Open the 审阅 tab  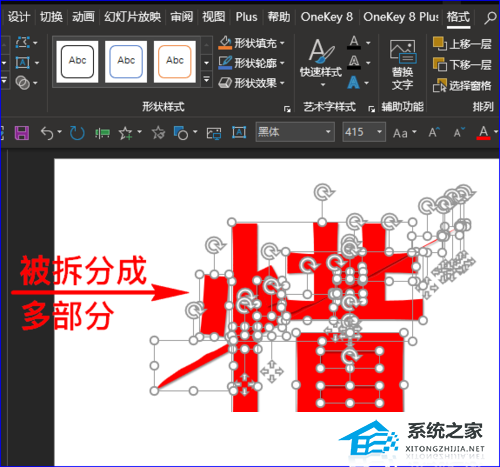[x=181, y=17]
